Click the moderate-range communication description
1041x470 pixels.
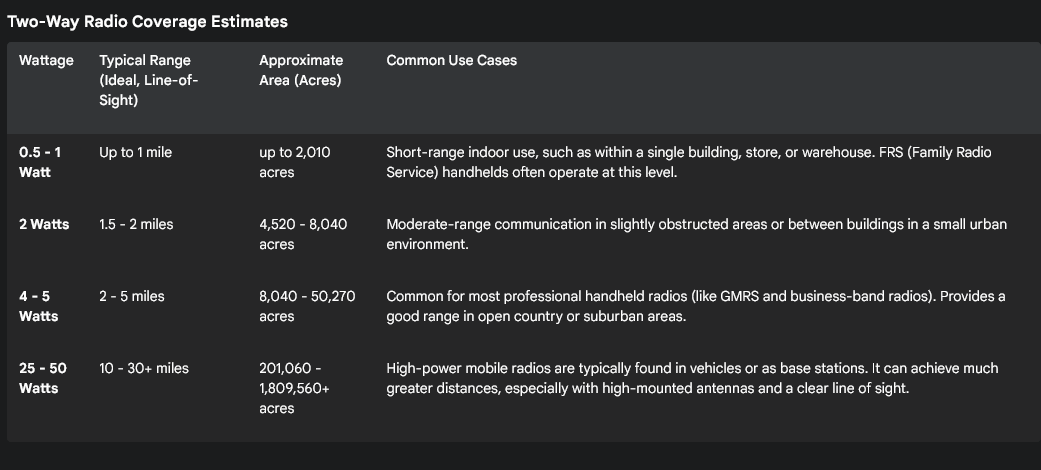[696, 234]
